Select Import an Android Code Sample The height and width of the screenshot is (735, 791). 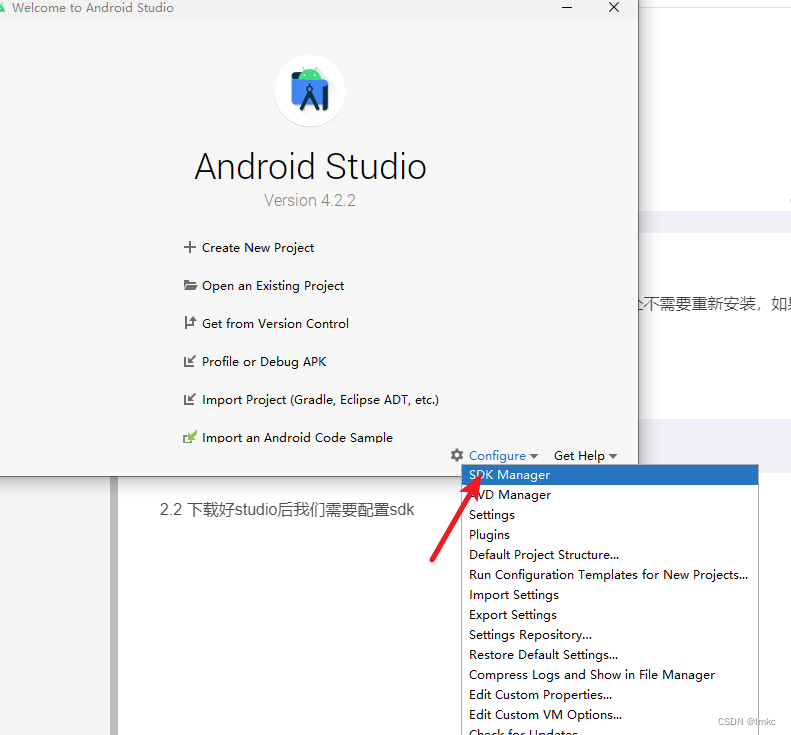coord(297,437)
